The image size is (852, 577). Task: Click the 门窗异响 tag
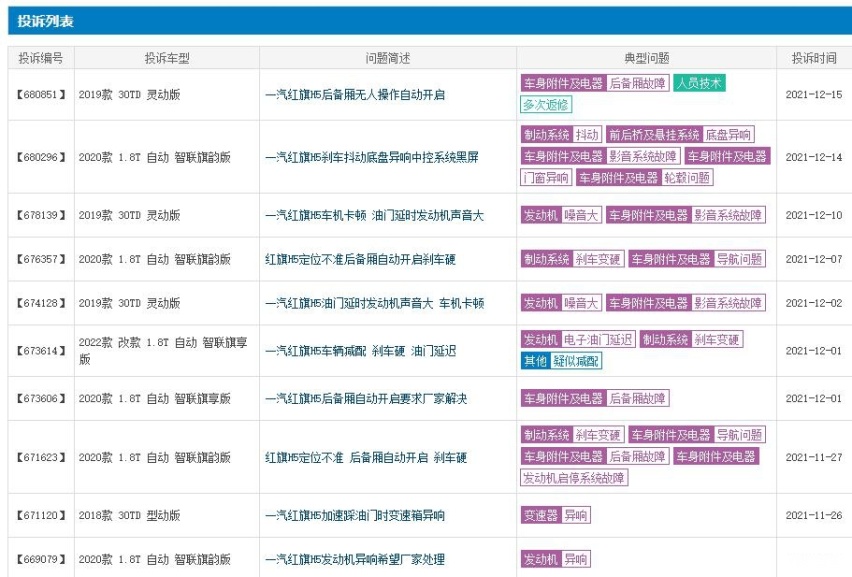546,178
